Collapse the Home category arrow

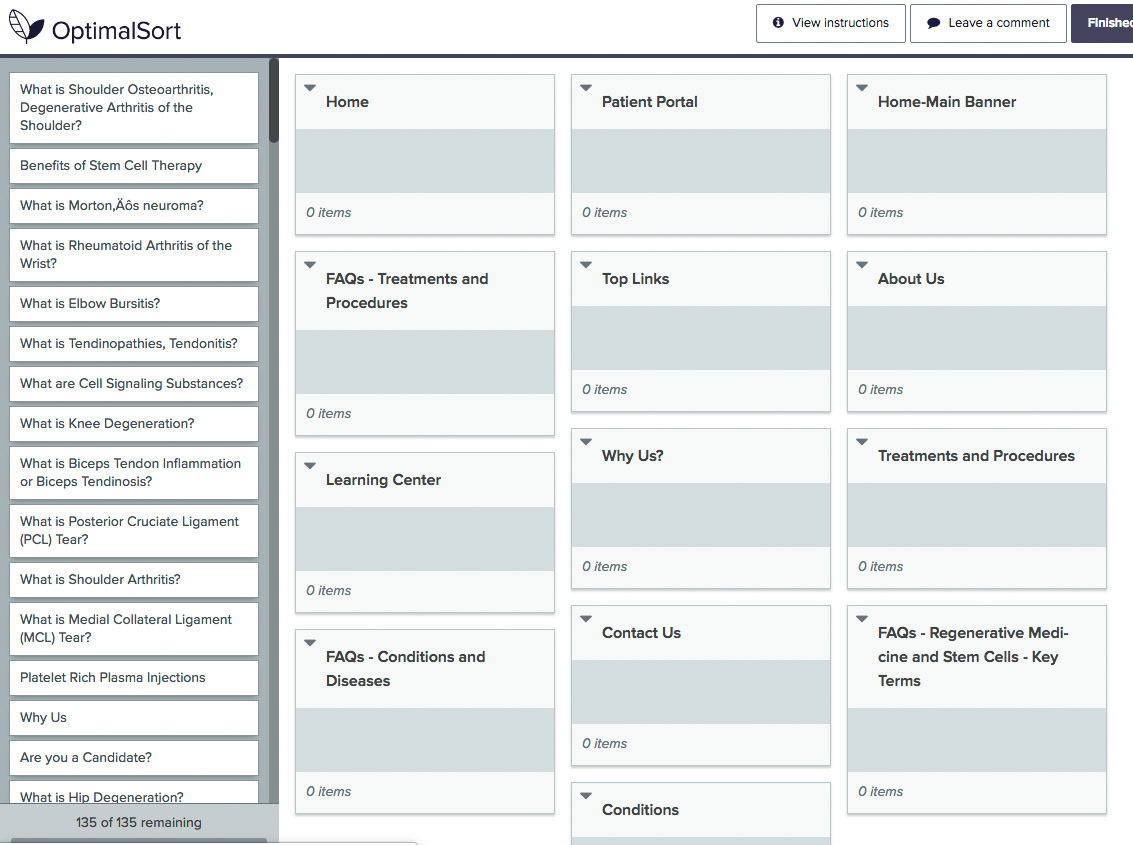pyautogui.click(x=310, y=87)
